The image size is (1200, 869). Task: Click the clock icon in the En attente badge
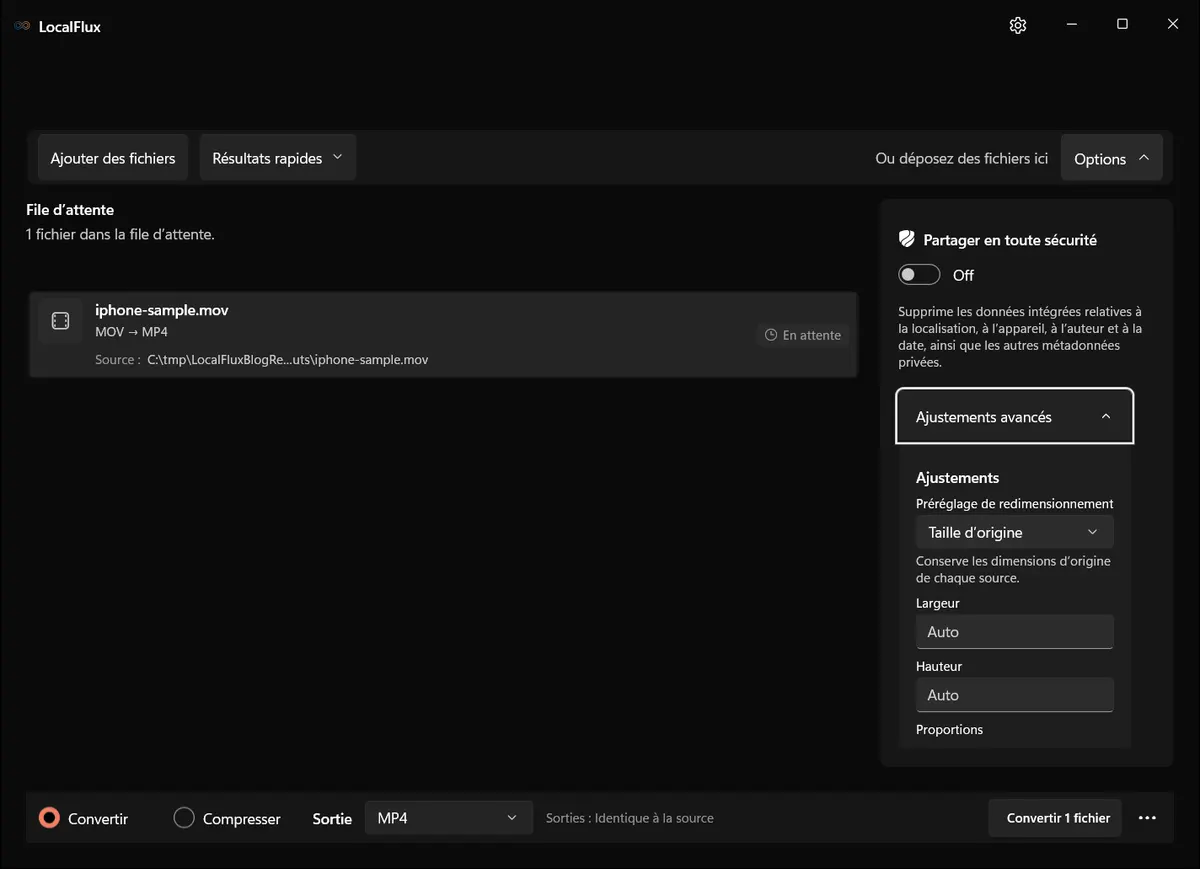(771, 335)
